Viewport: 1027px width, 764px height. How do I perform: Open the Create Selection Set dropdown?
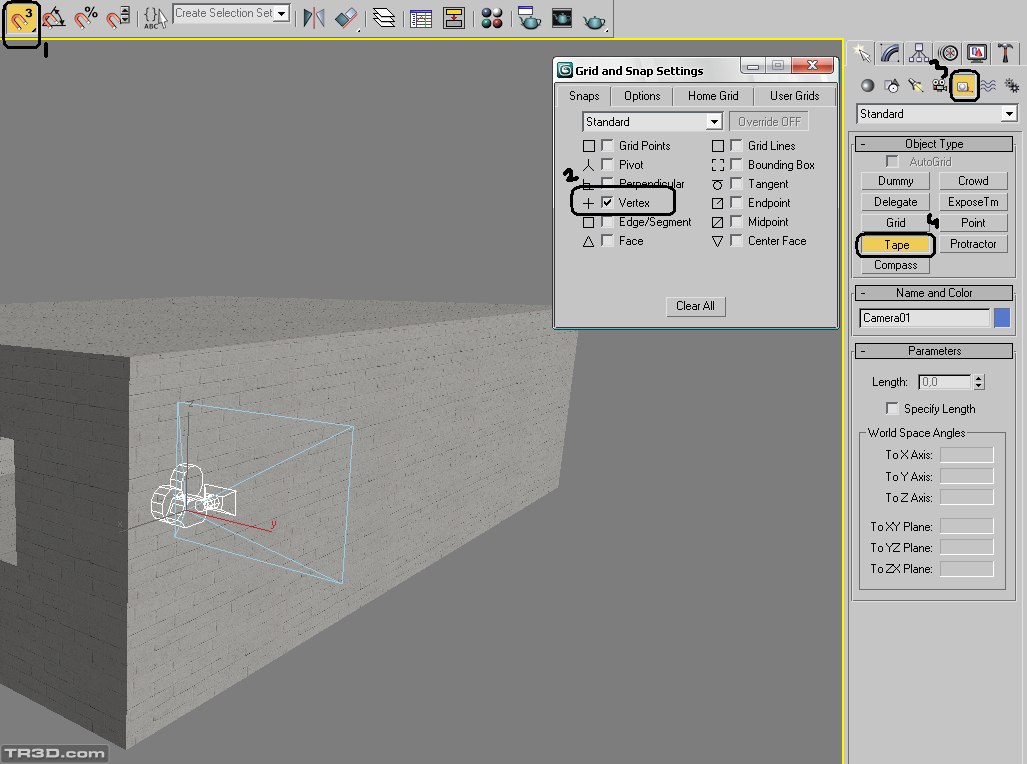click(x=281, y=14)
